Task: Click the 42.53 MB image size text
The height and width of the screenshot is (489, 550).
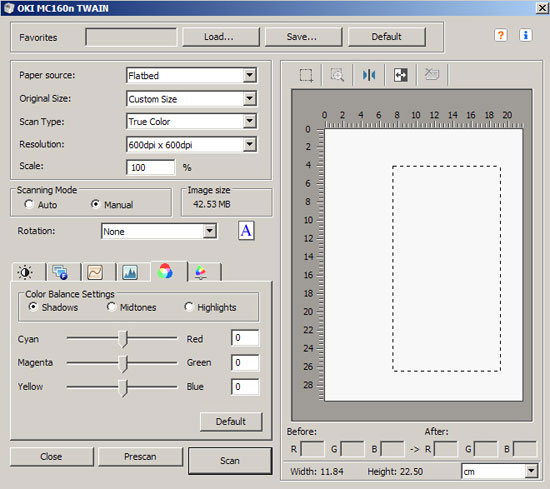Action: (212, 204)
